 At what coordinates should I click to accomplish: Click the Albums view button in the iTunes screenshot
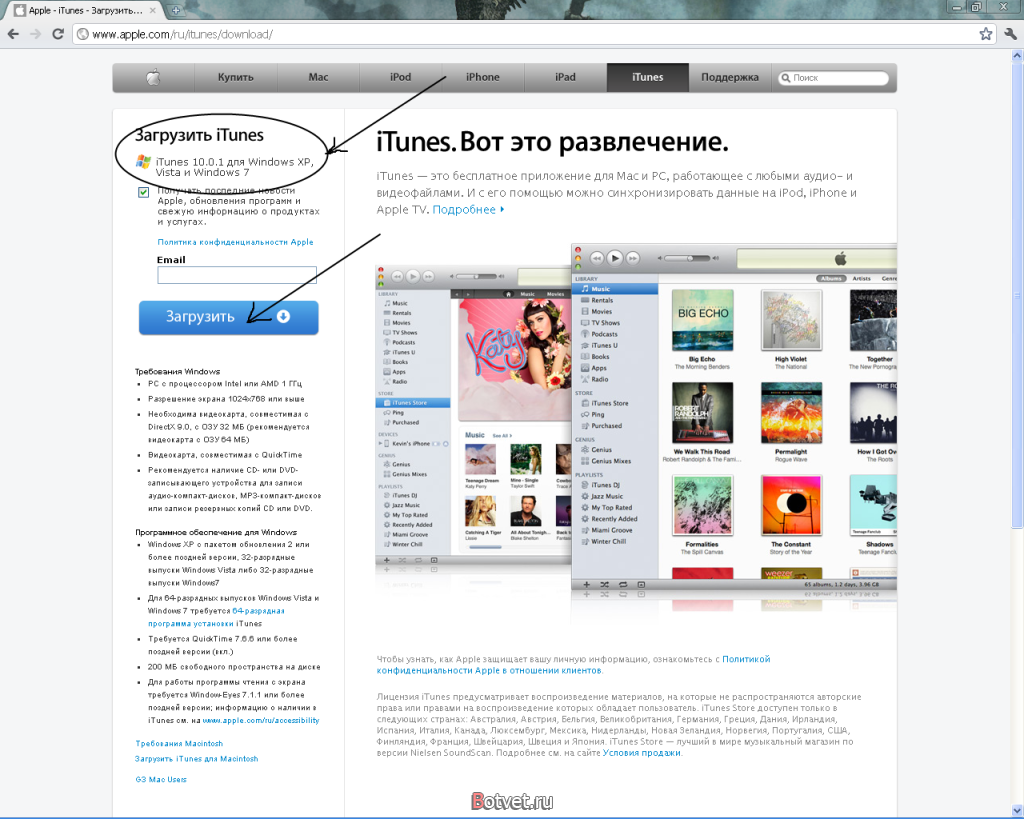831,278
